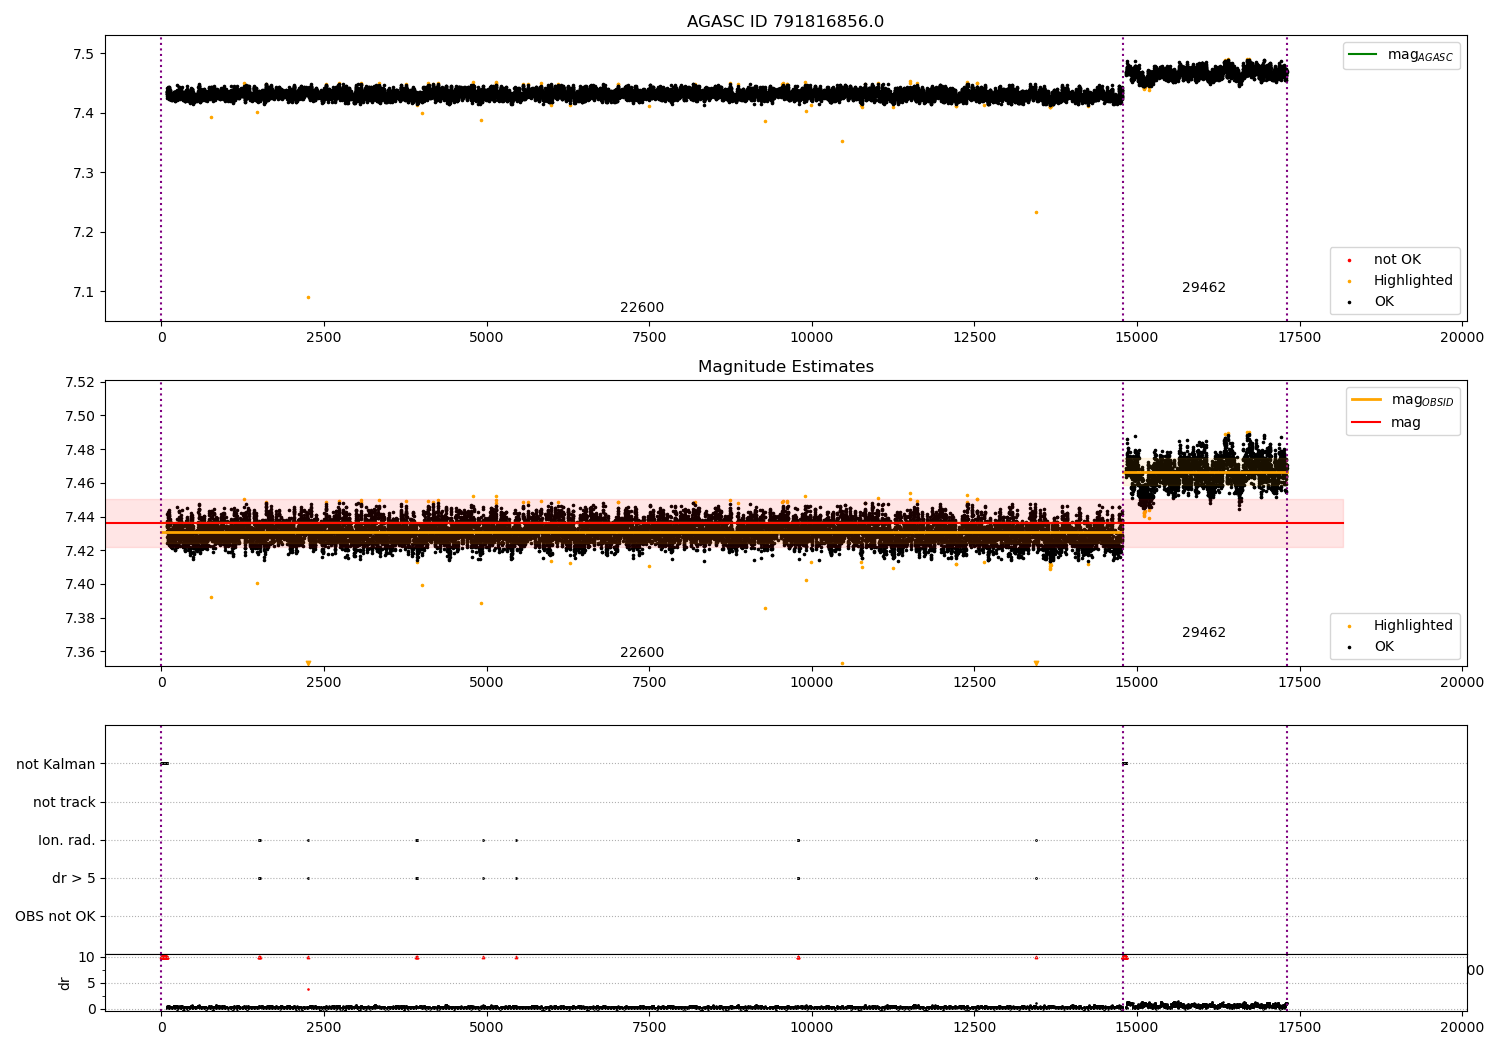Click the title AGASC ID 791816856.0
1500x1050 pixels.
pos(785,22)
